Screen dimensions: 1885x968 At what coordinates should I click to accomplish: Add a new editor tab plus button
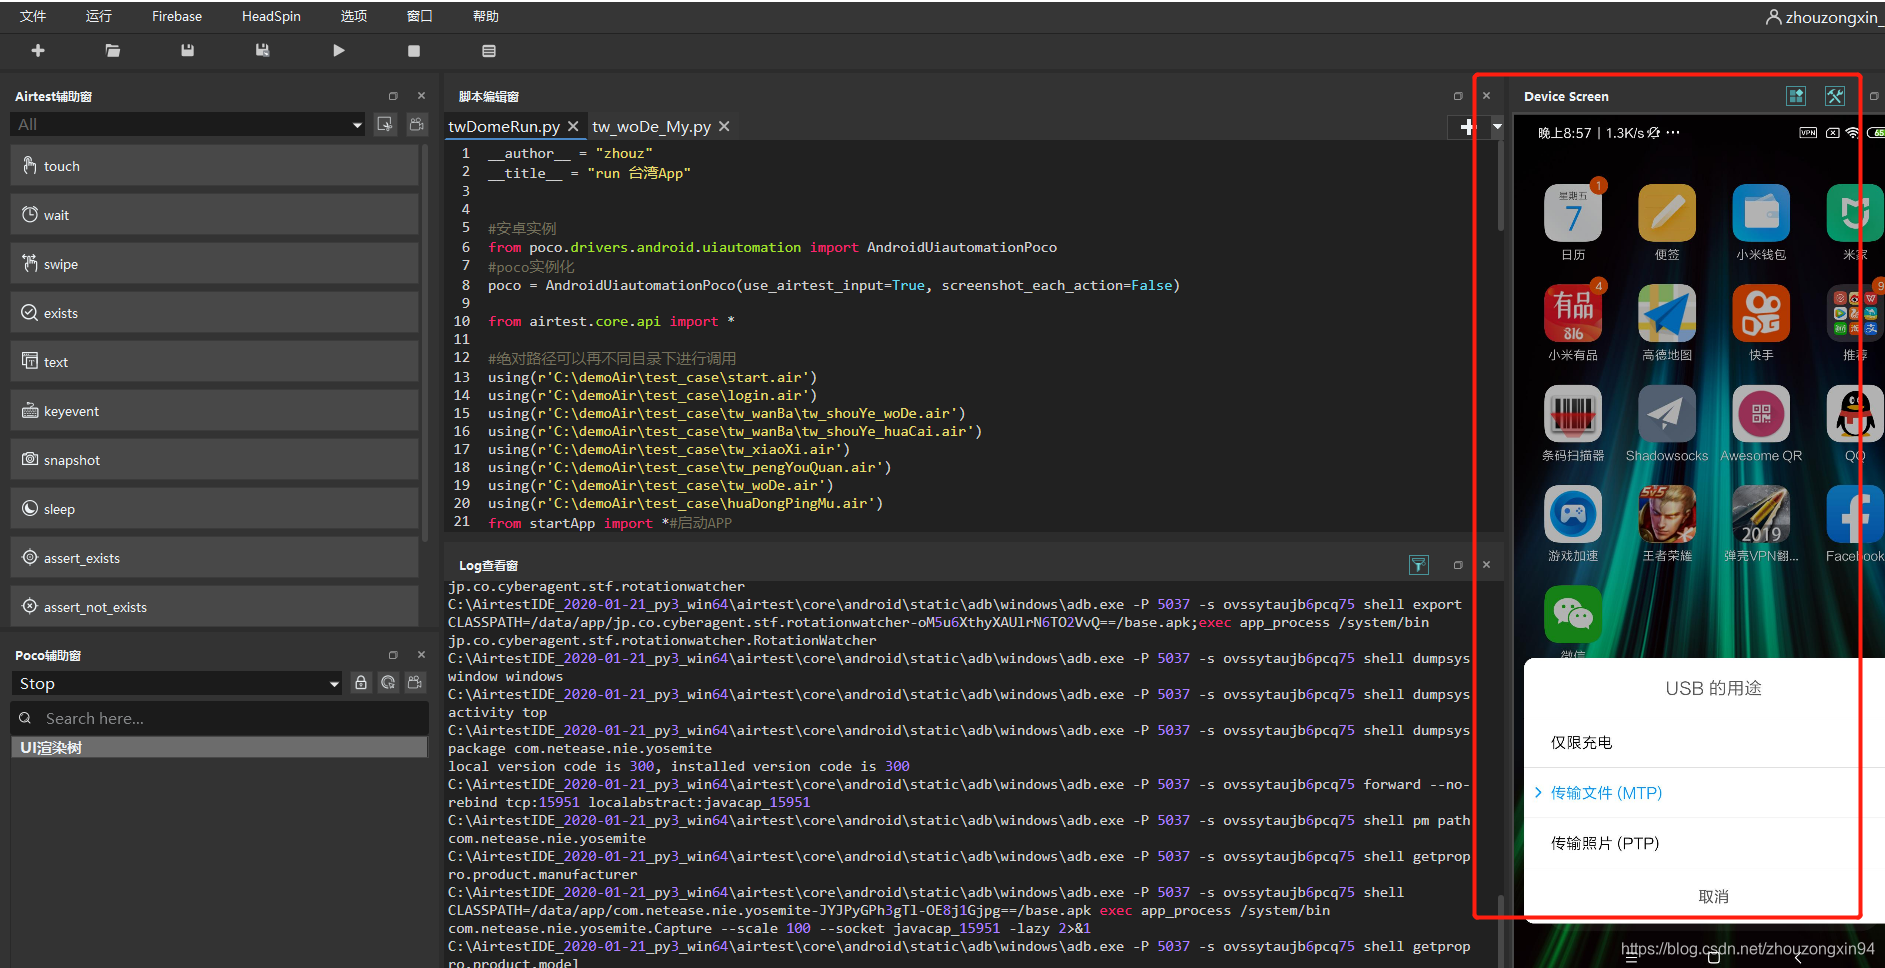click(1467, 127)
